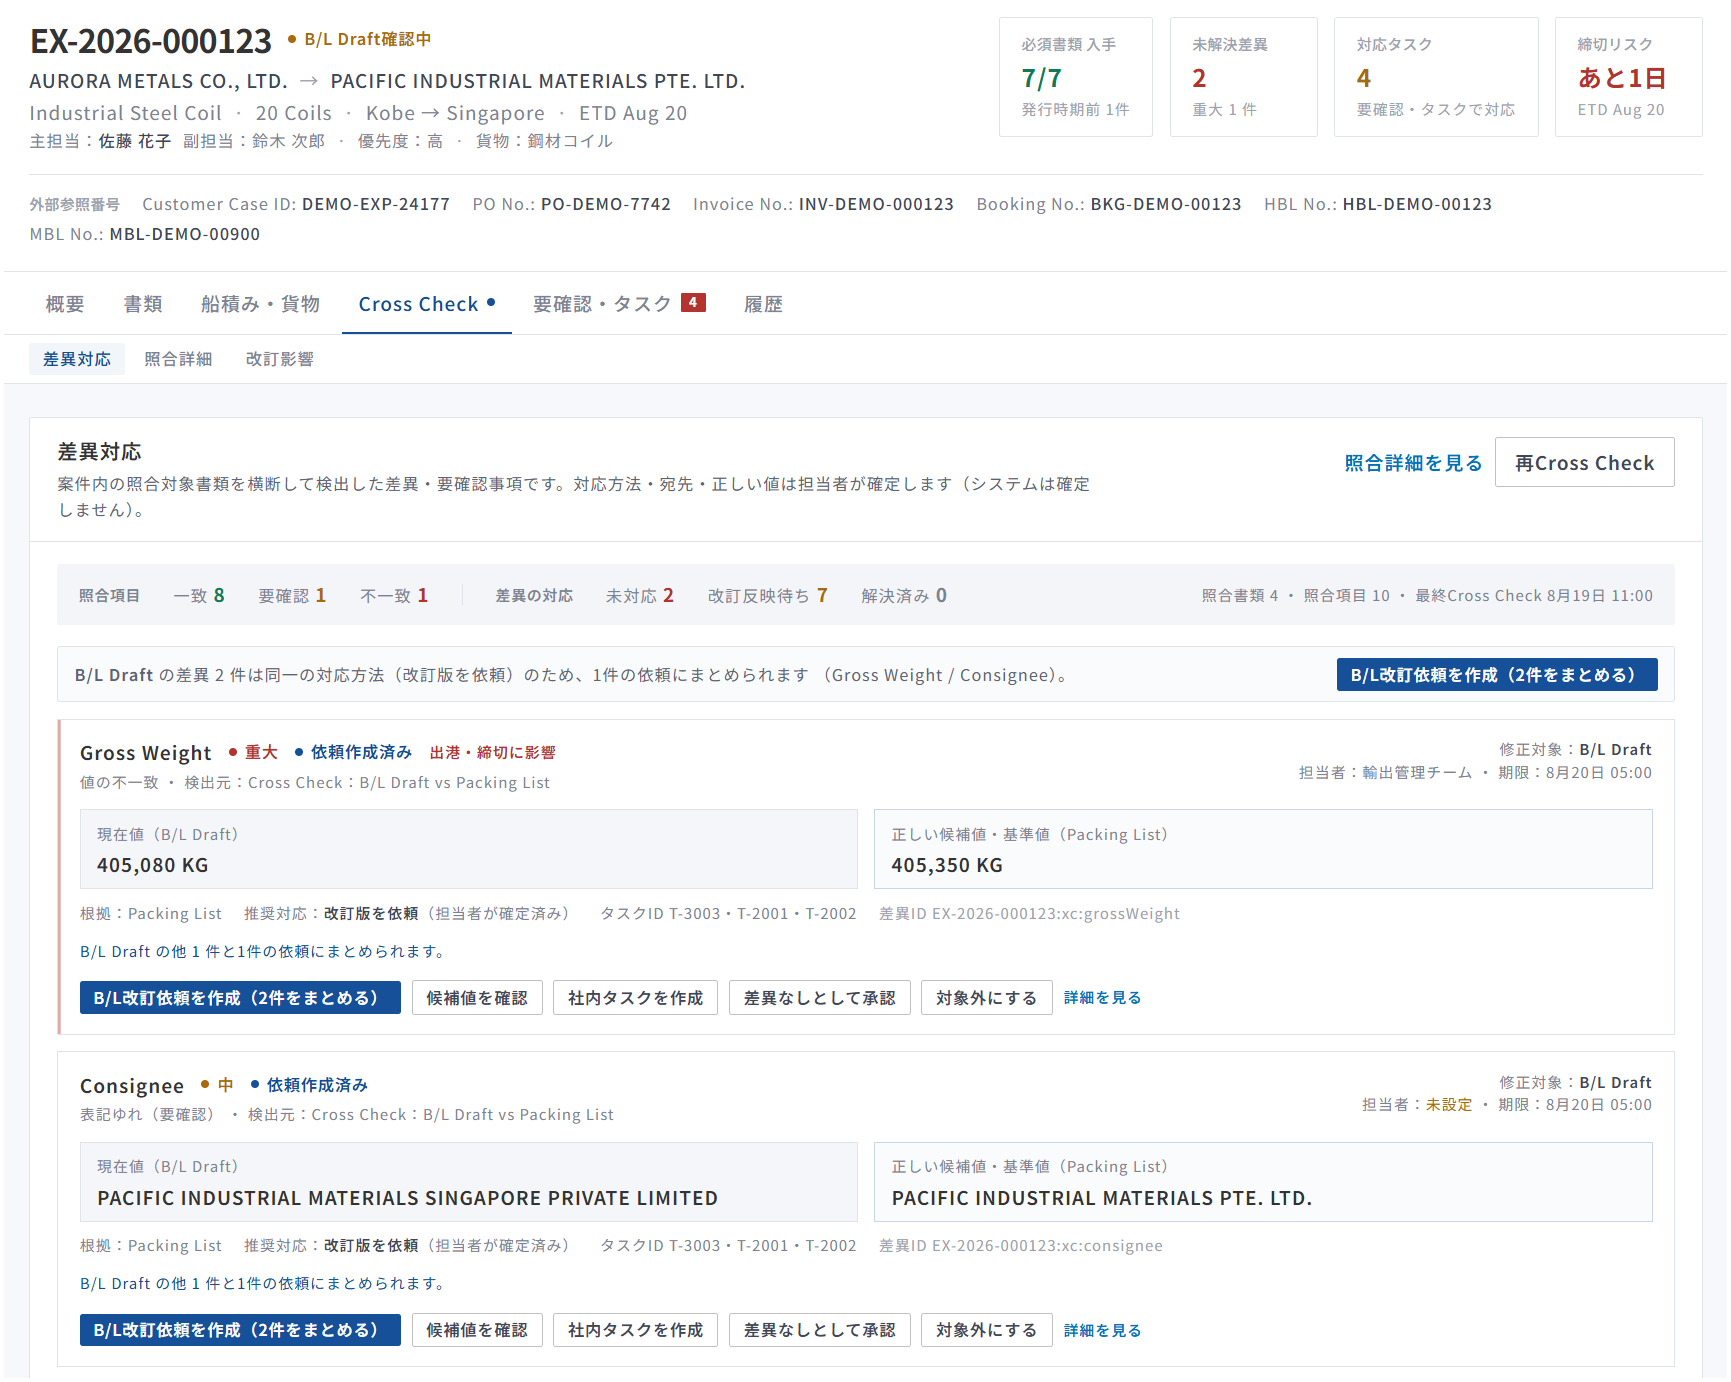Image resolution: width=1731 pixels, height=1382 pixels.
Task: Switch to the 書類 tab
Action: pos(143,304)
